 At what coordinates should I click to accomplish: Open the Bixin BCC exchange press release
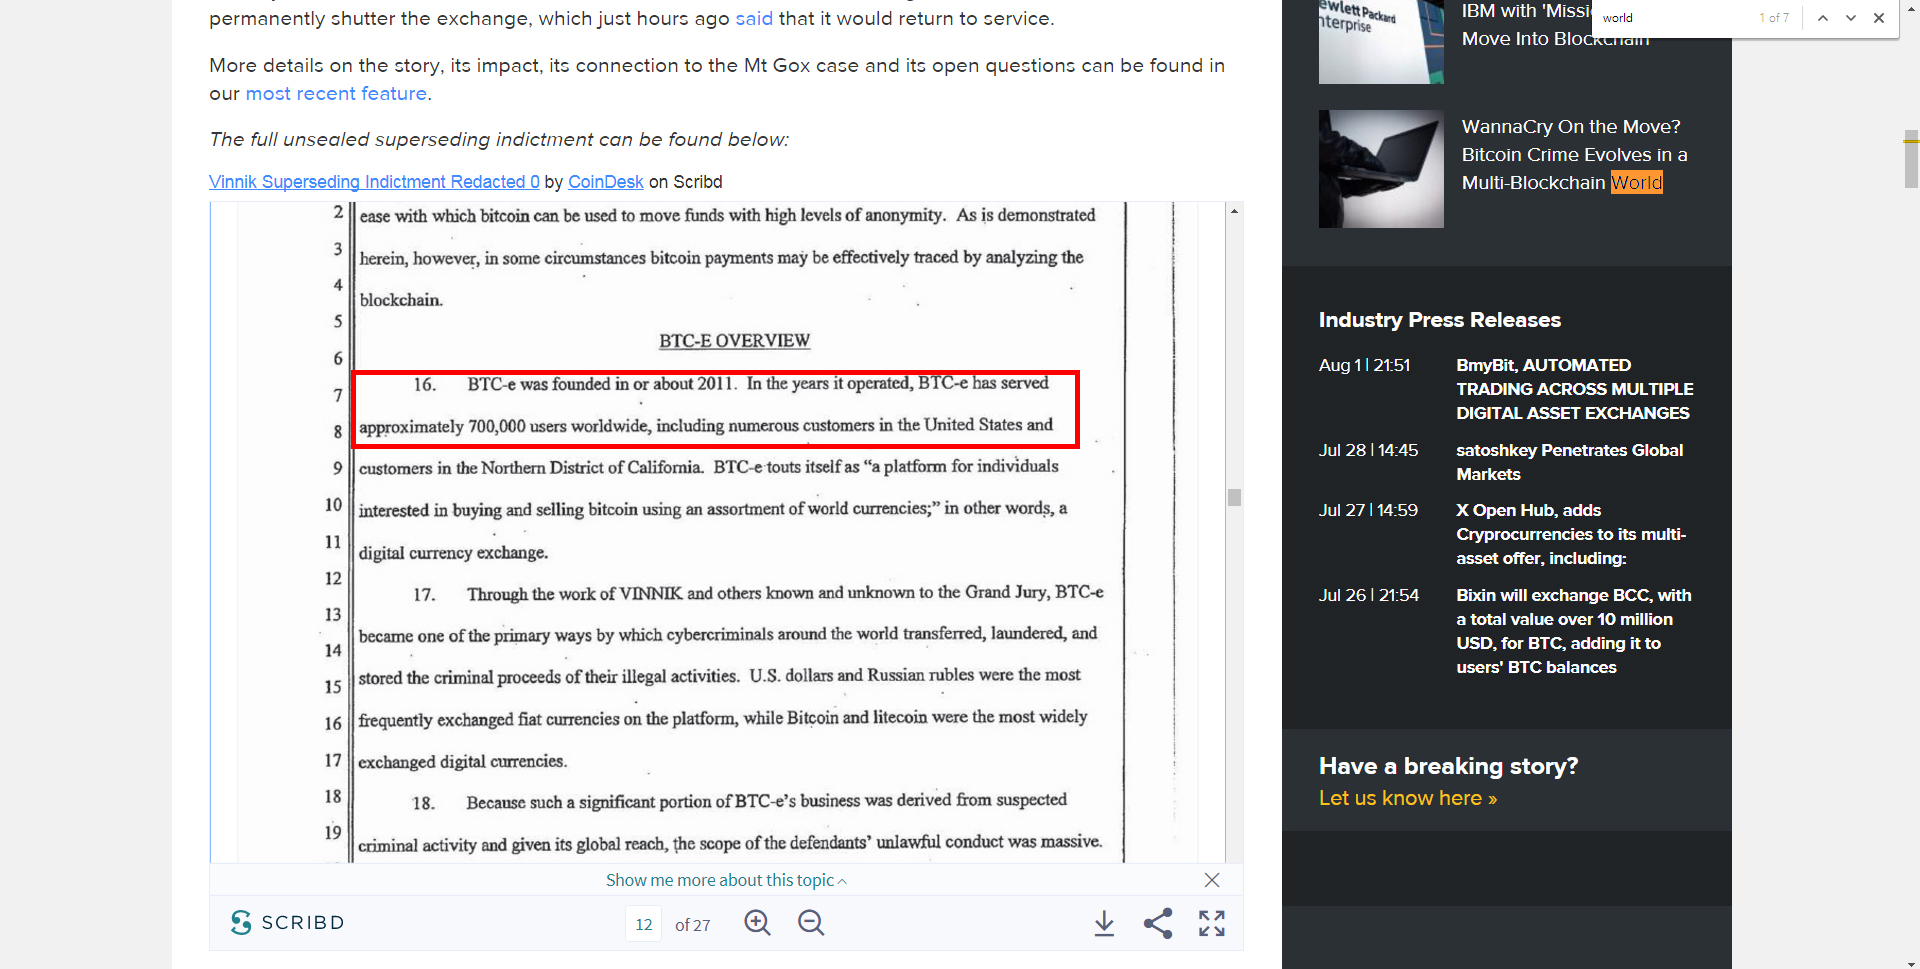click(1574, 631)
